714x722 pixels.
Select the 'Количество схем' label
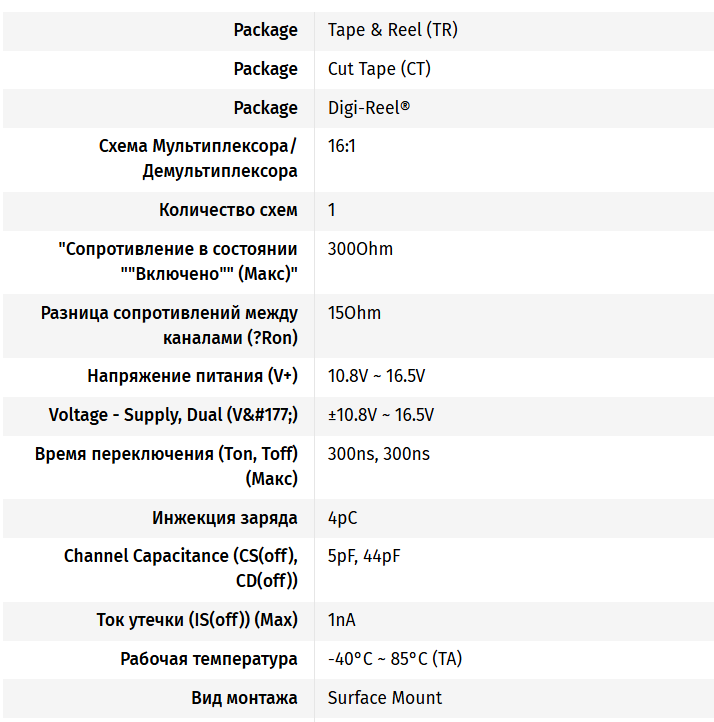(228, 210)
